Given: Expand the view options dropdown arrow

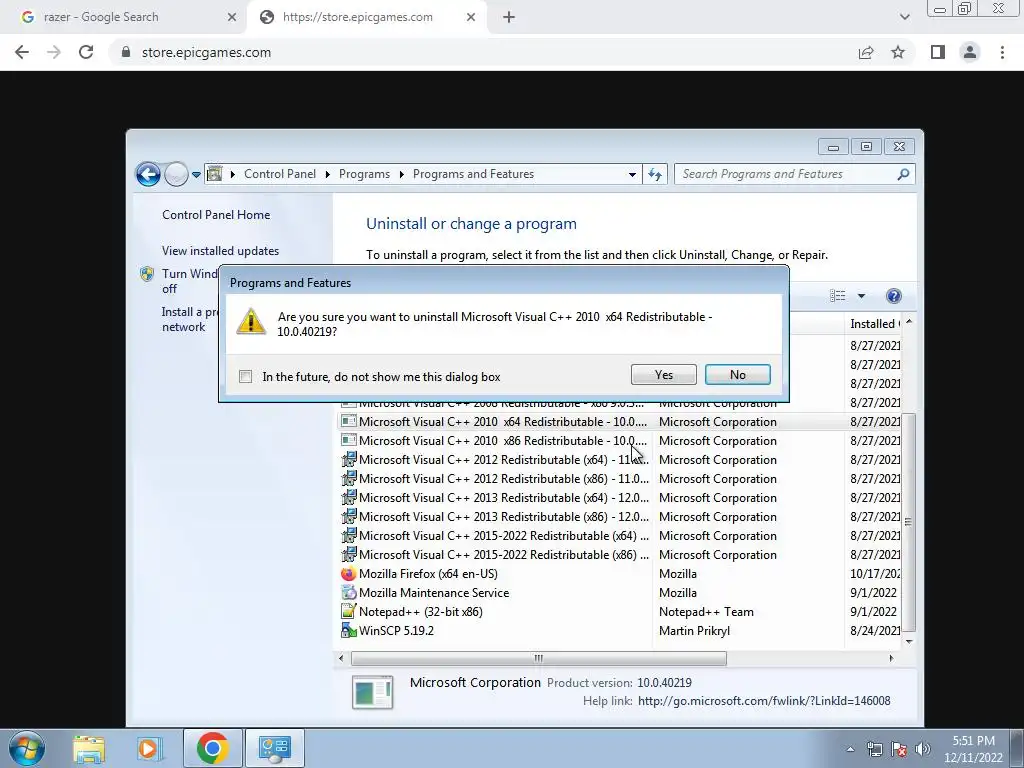Looking at the screenshot, I should (x=861, y=296).
